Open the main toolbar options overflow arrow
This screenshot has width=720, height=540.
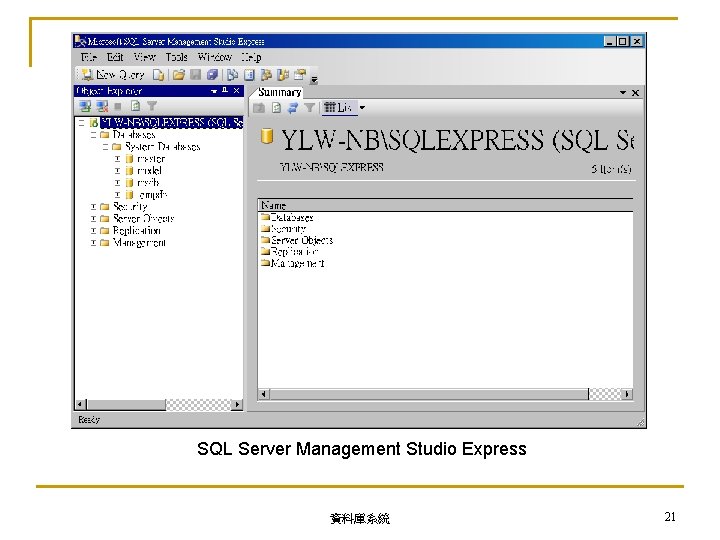point(314,80)
